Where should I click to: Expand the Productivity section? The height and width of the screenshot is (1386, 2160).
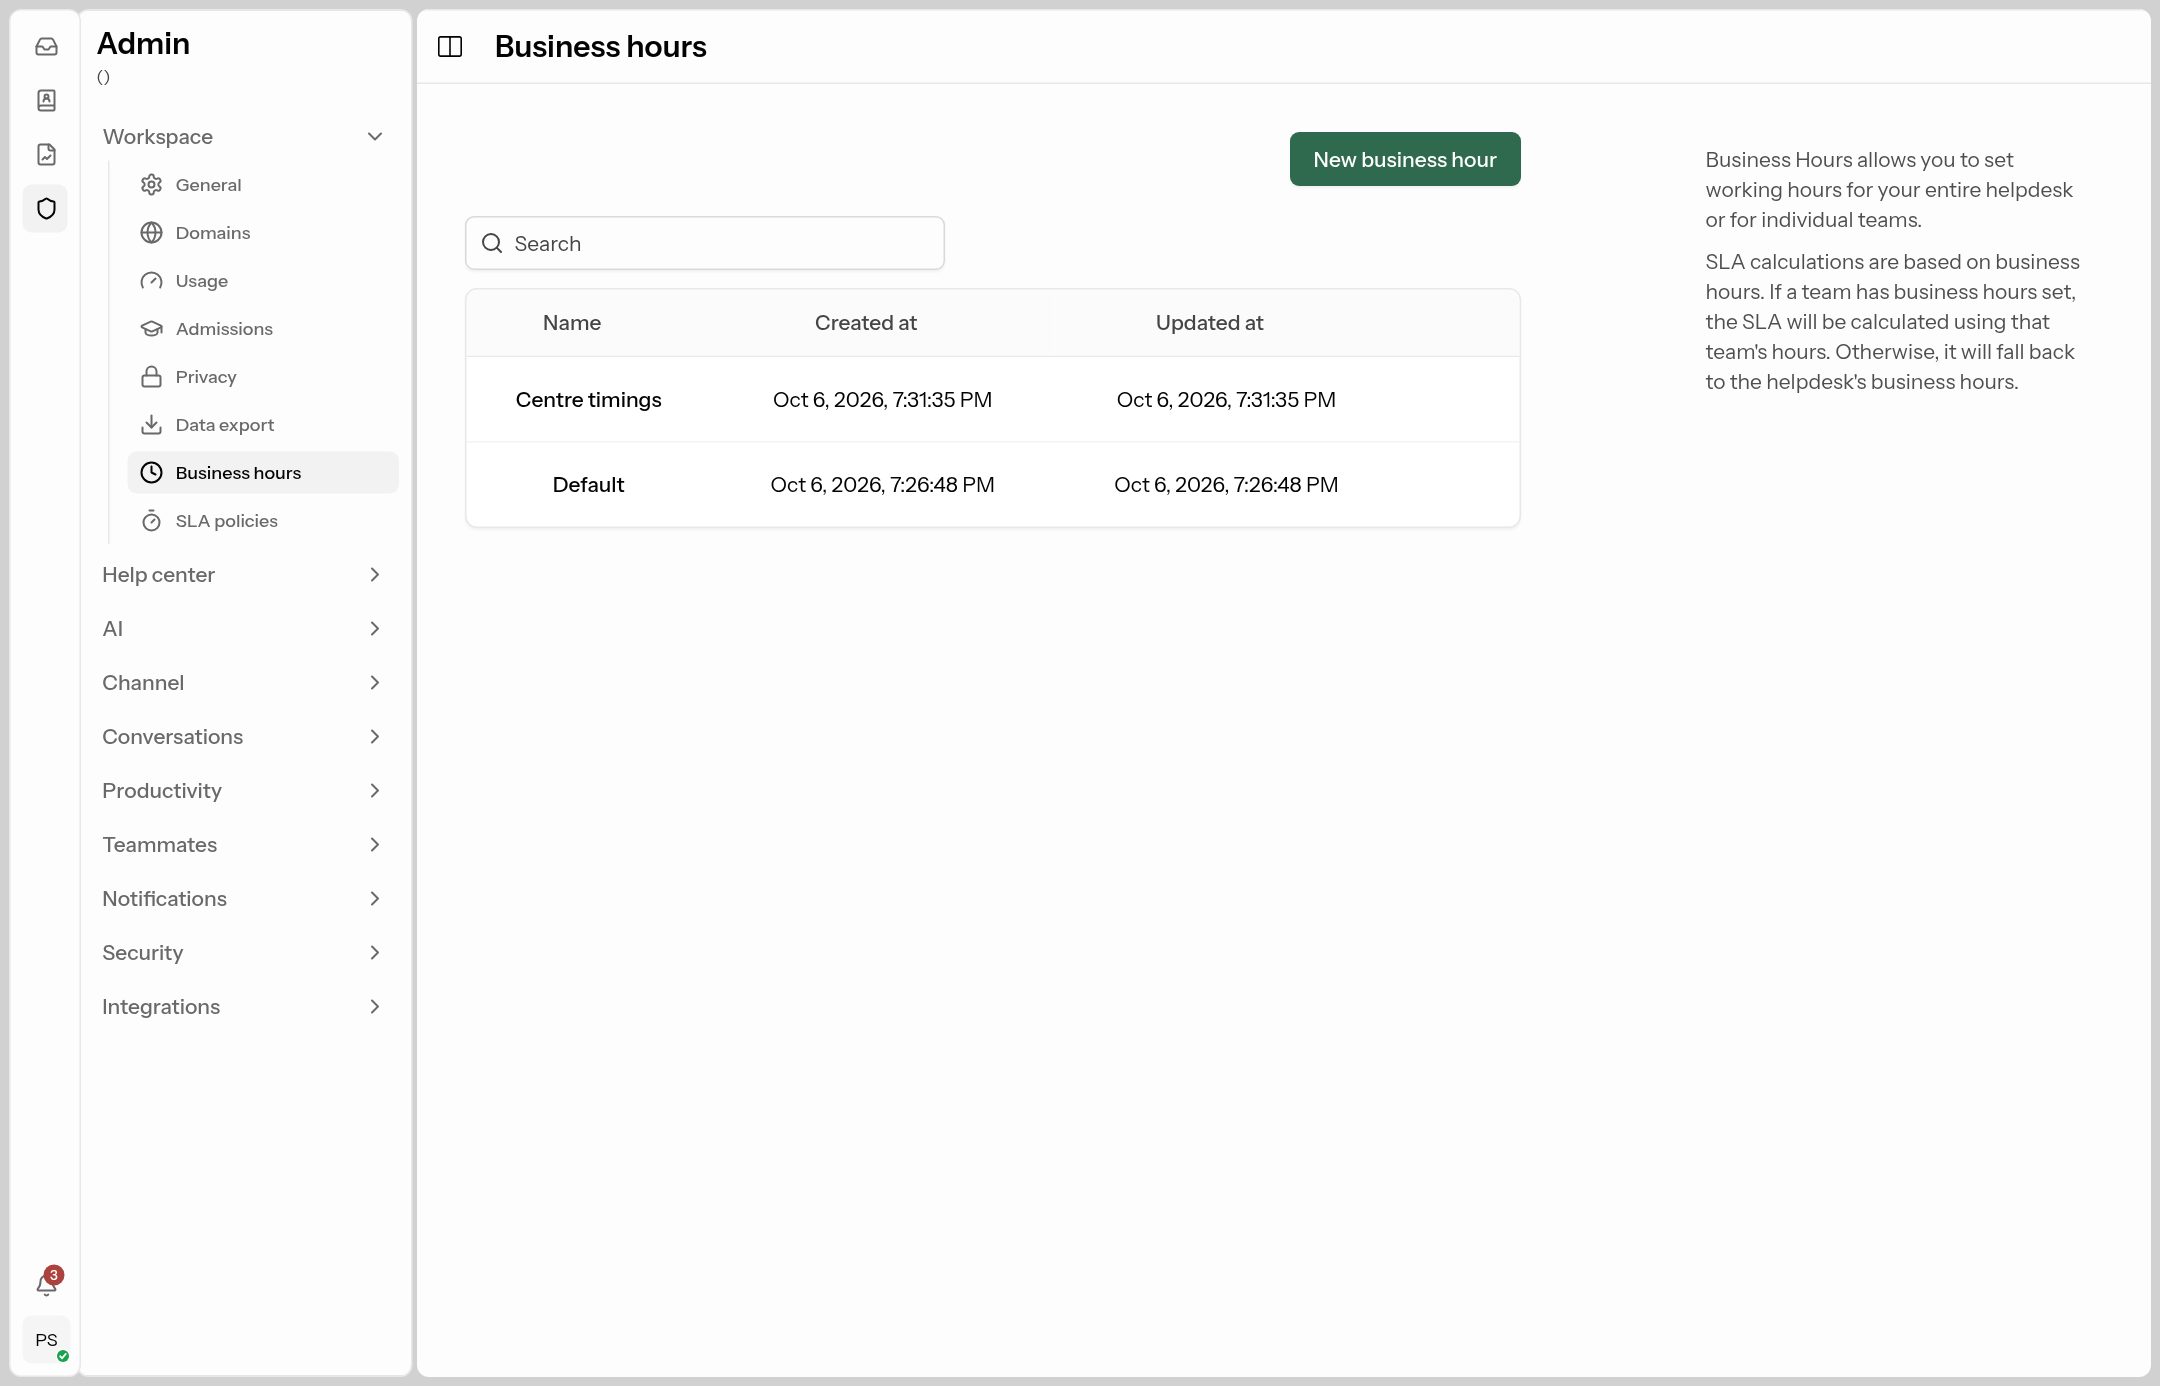[244, 790]
